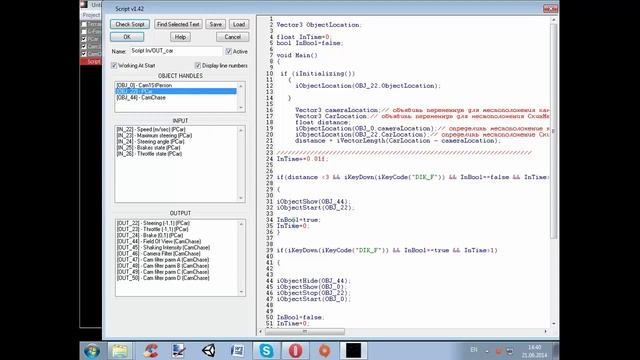
Task: Open the taskbar clock showing 14:40
Action: [534, 351]
